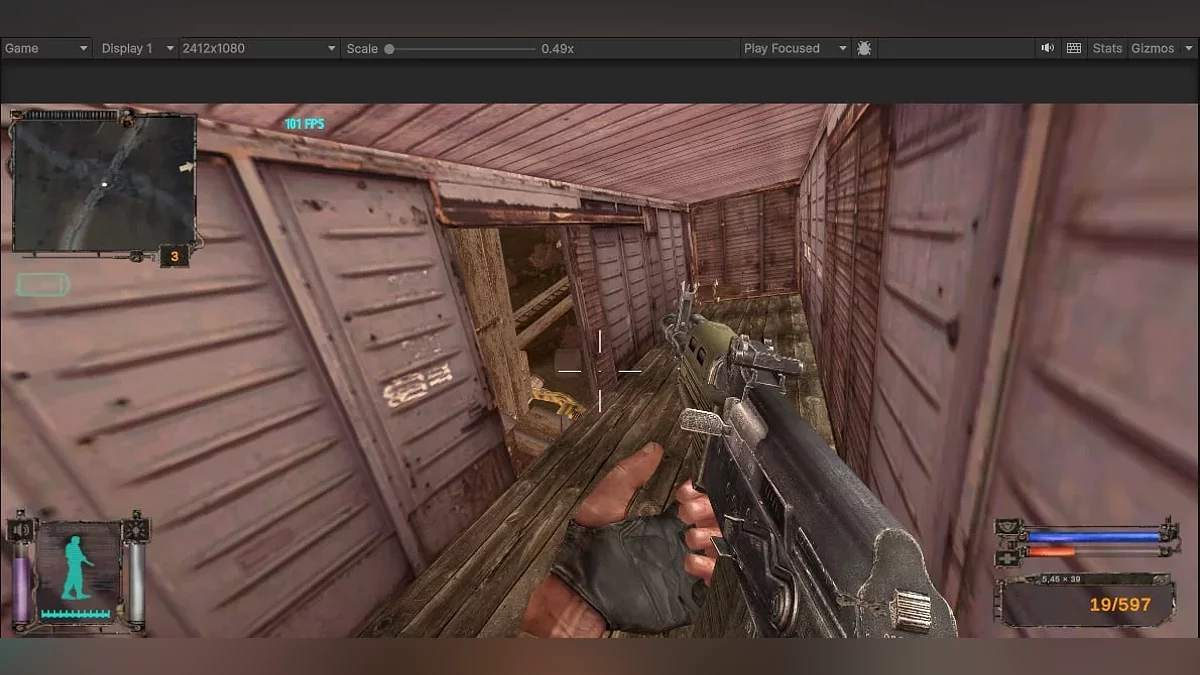Toggle the bug-shaped VSync icon

coord(864,48)
